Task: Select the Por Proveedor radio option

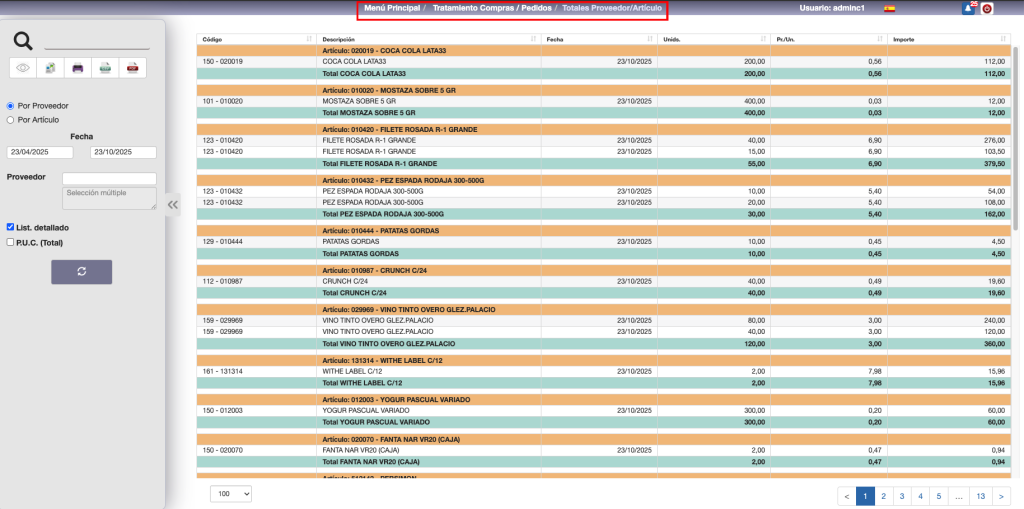Action: pyautogui.click(x=11, y=105)
